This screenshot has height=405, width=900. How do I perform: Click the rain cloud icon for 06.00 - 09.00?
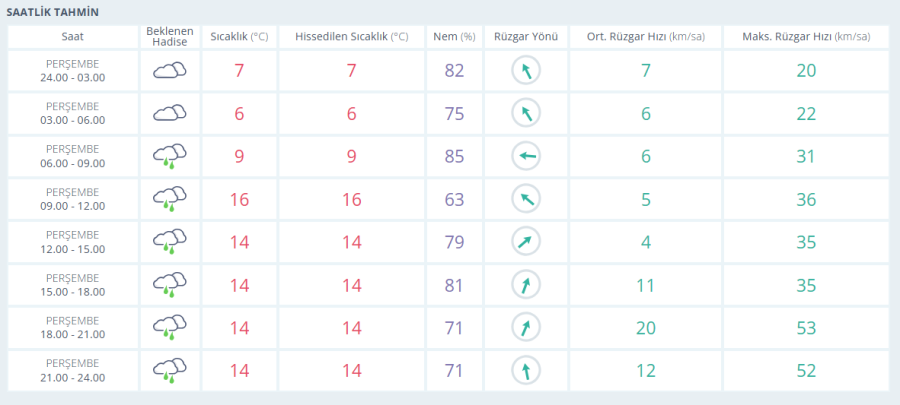pos(170,157)
